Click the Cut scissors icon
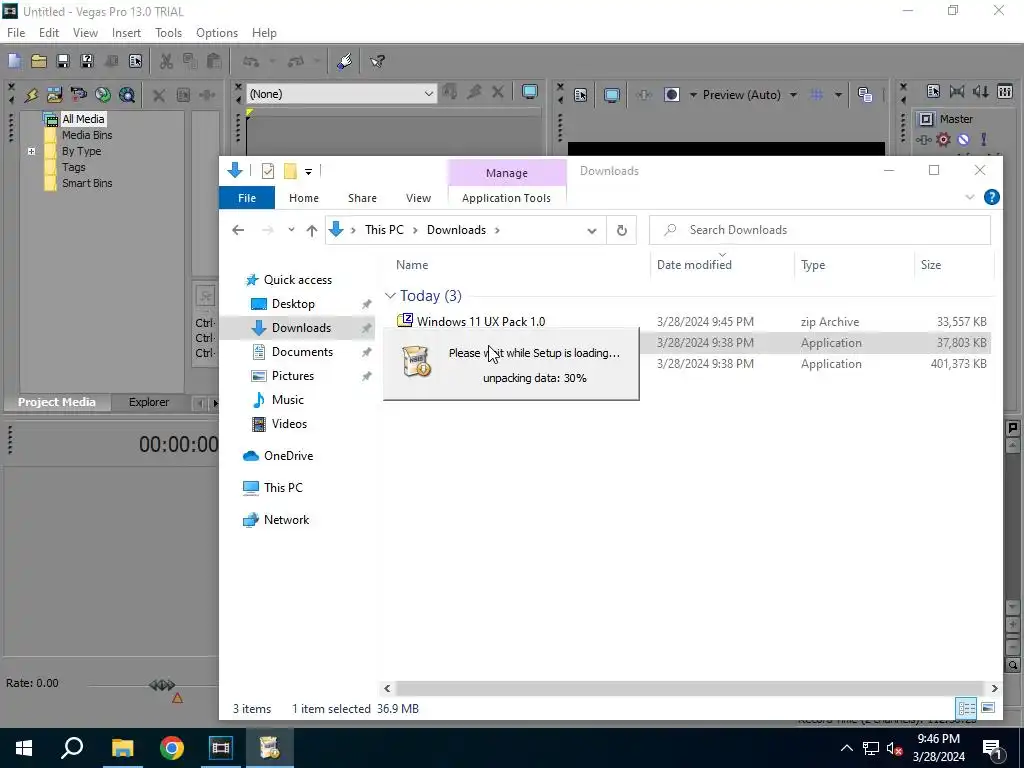This screenshot has height=768, width=1024. coord(166,61)
